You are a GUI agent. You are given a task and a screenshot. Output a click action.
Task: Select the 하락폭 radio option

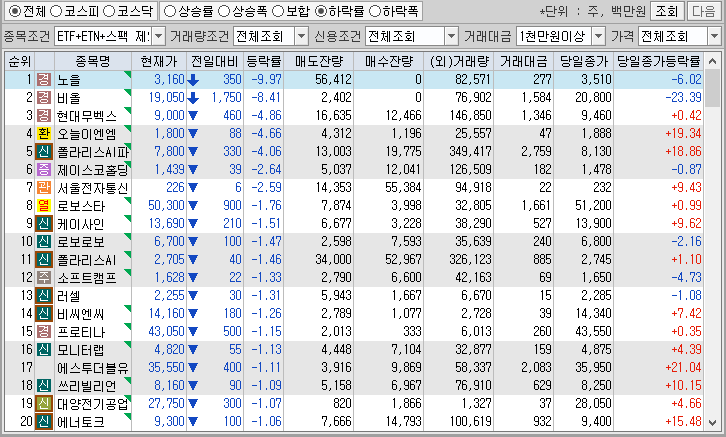(374, 11)
